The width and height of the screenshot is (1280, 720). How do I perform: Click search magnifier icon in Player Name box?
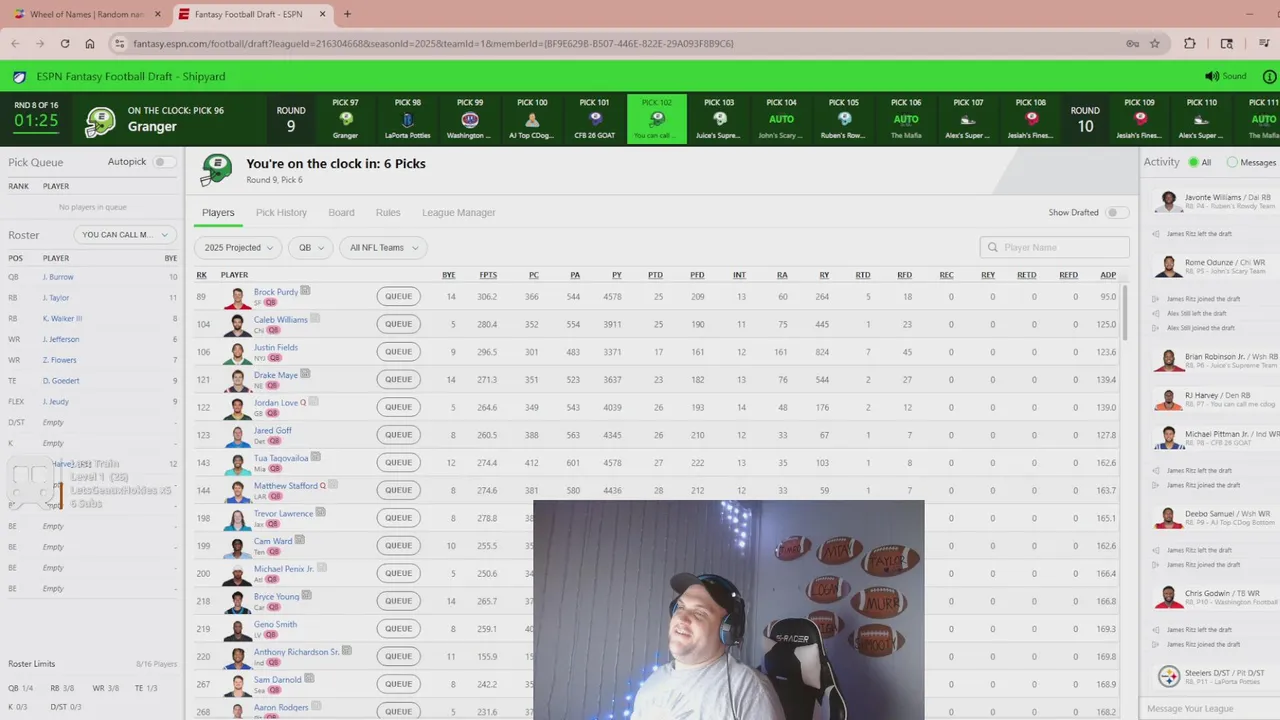point(993,247)
